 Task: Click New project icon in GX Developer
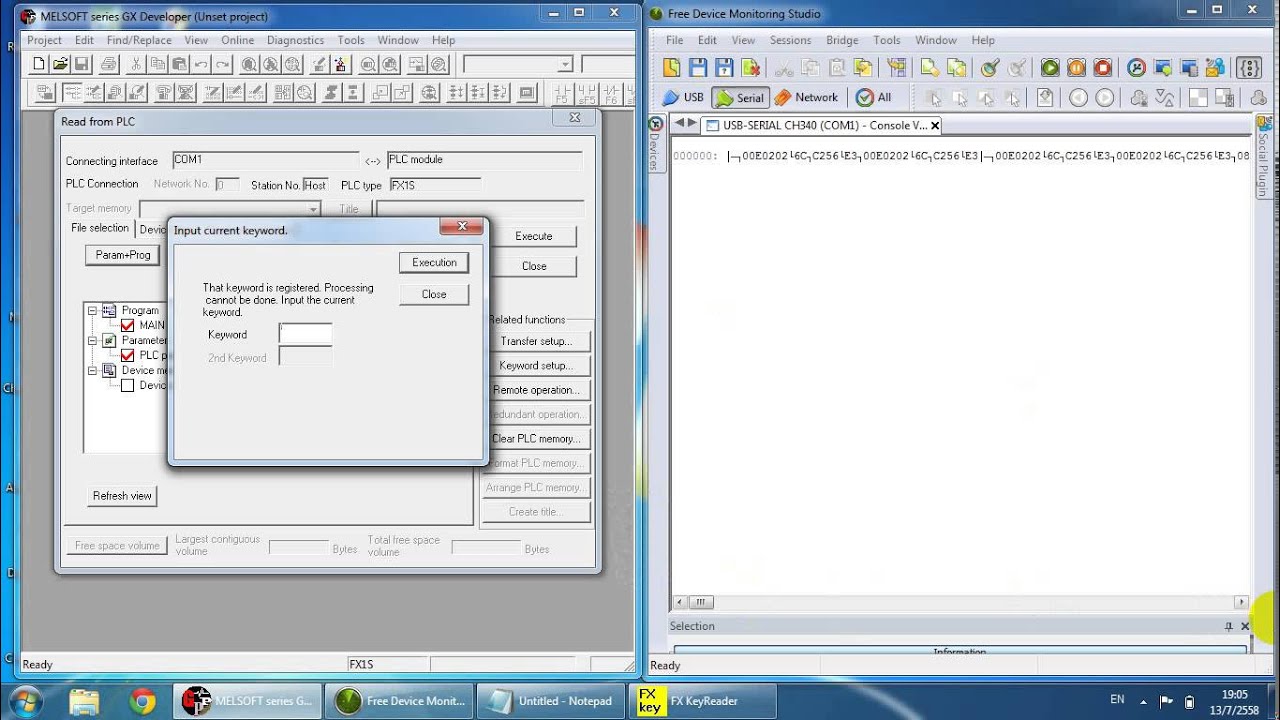39,64
